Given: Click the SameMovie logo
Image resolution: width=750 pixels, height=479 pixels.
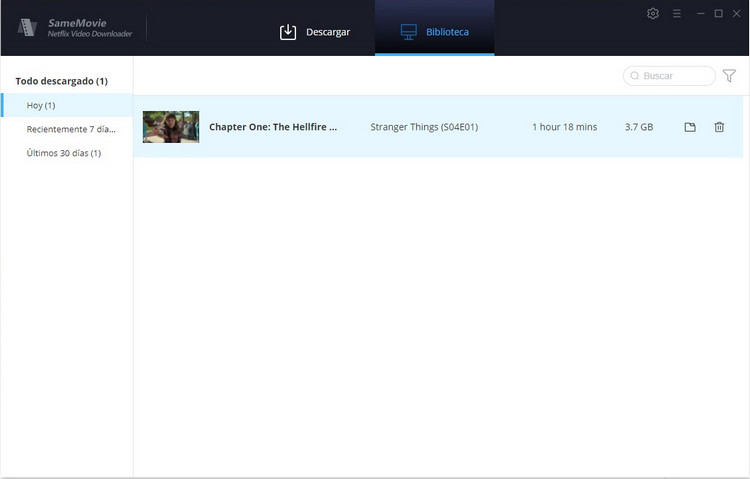Looking at the screenshot, I should click(x=27, y=27).
